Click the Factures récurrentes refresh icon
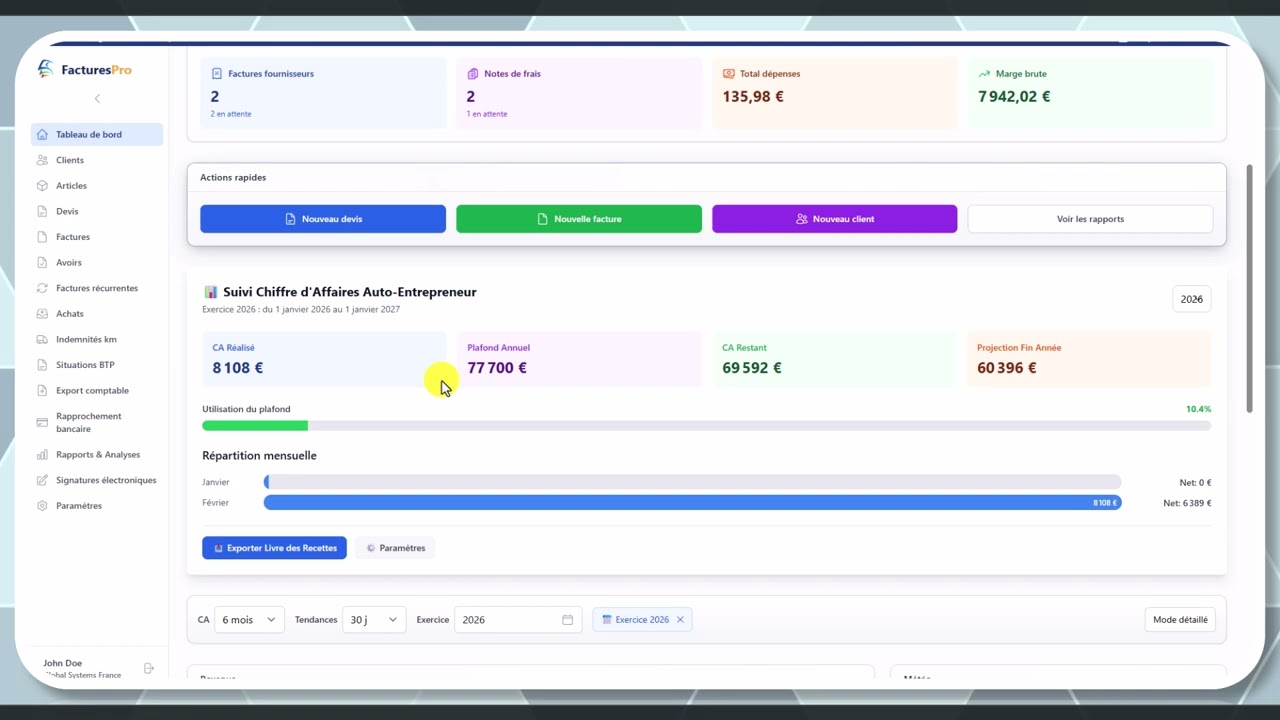Viewport: 1280px width, 720px height. pos(42,288)
